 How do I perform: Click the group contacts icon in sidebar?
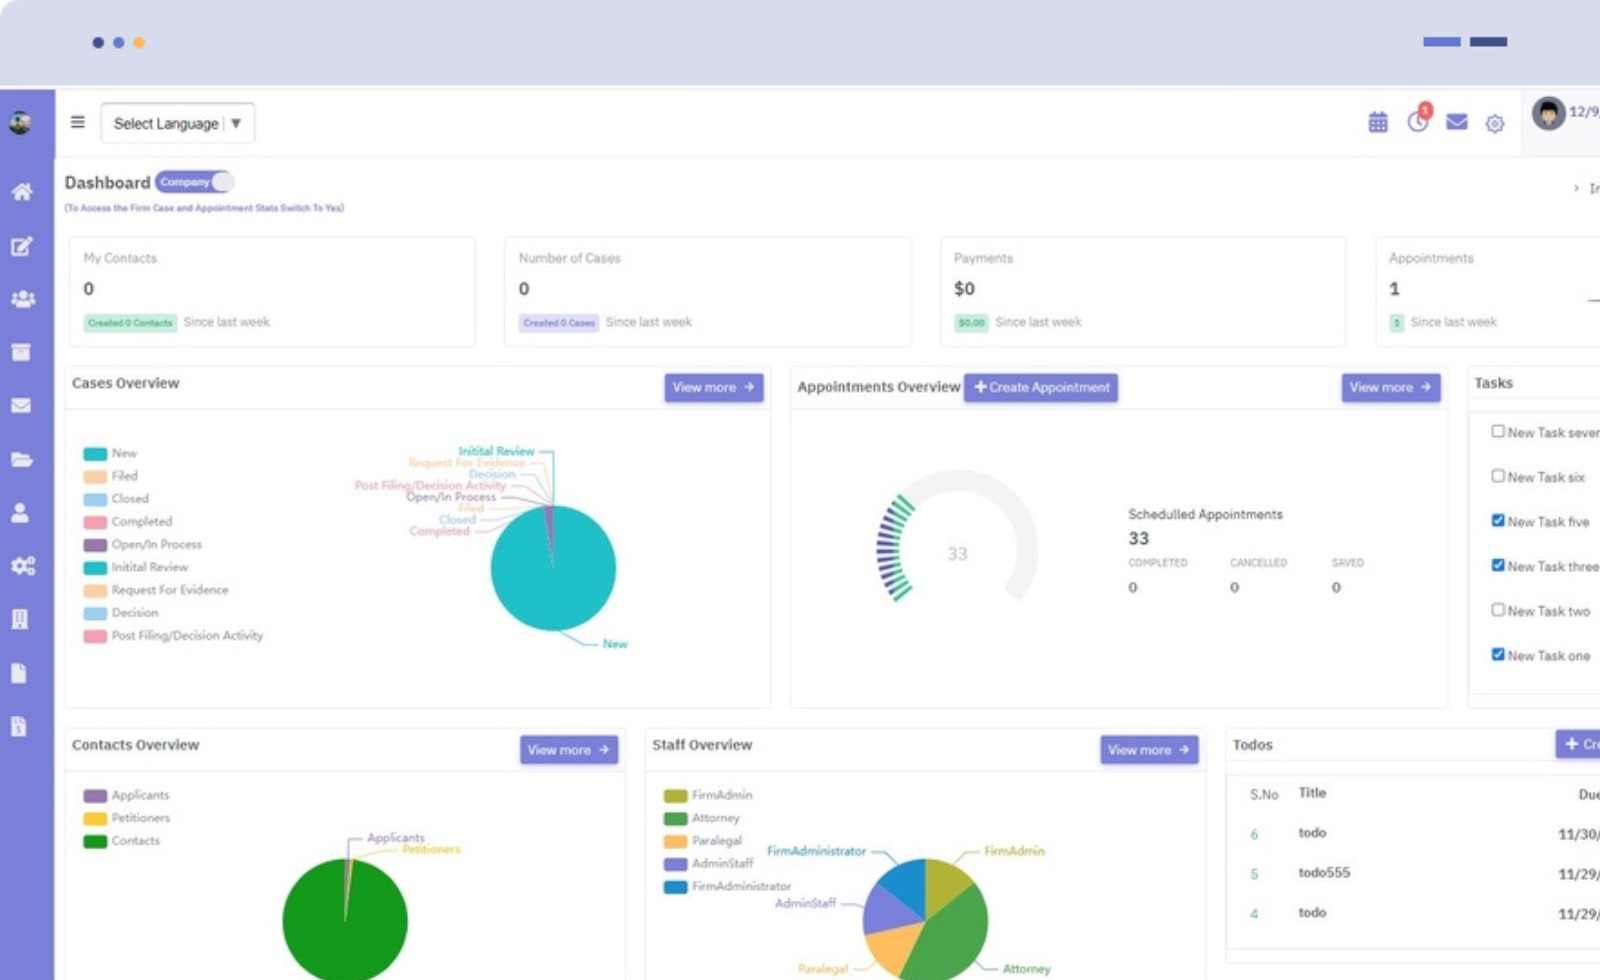[x=22, y=299]
